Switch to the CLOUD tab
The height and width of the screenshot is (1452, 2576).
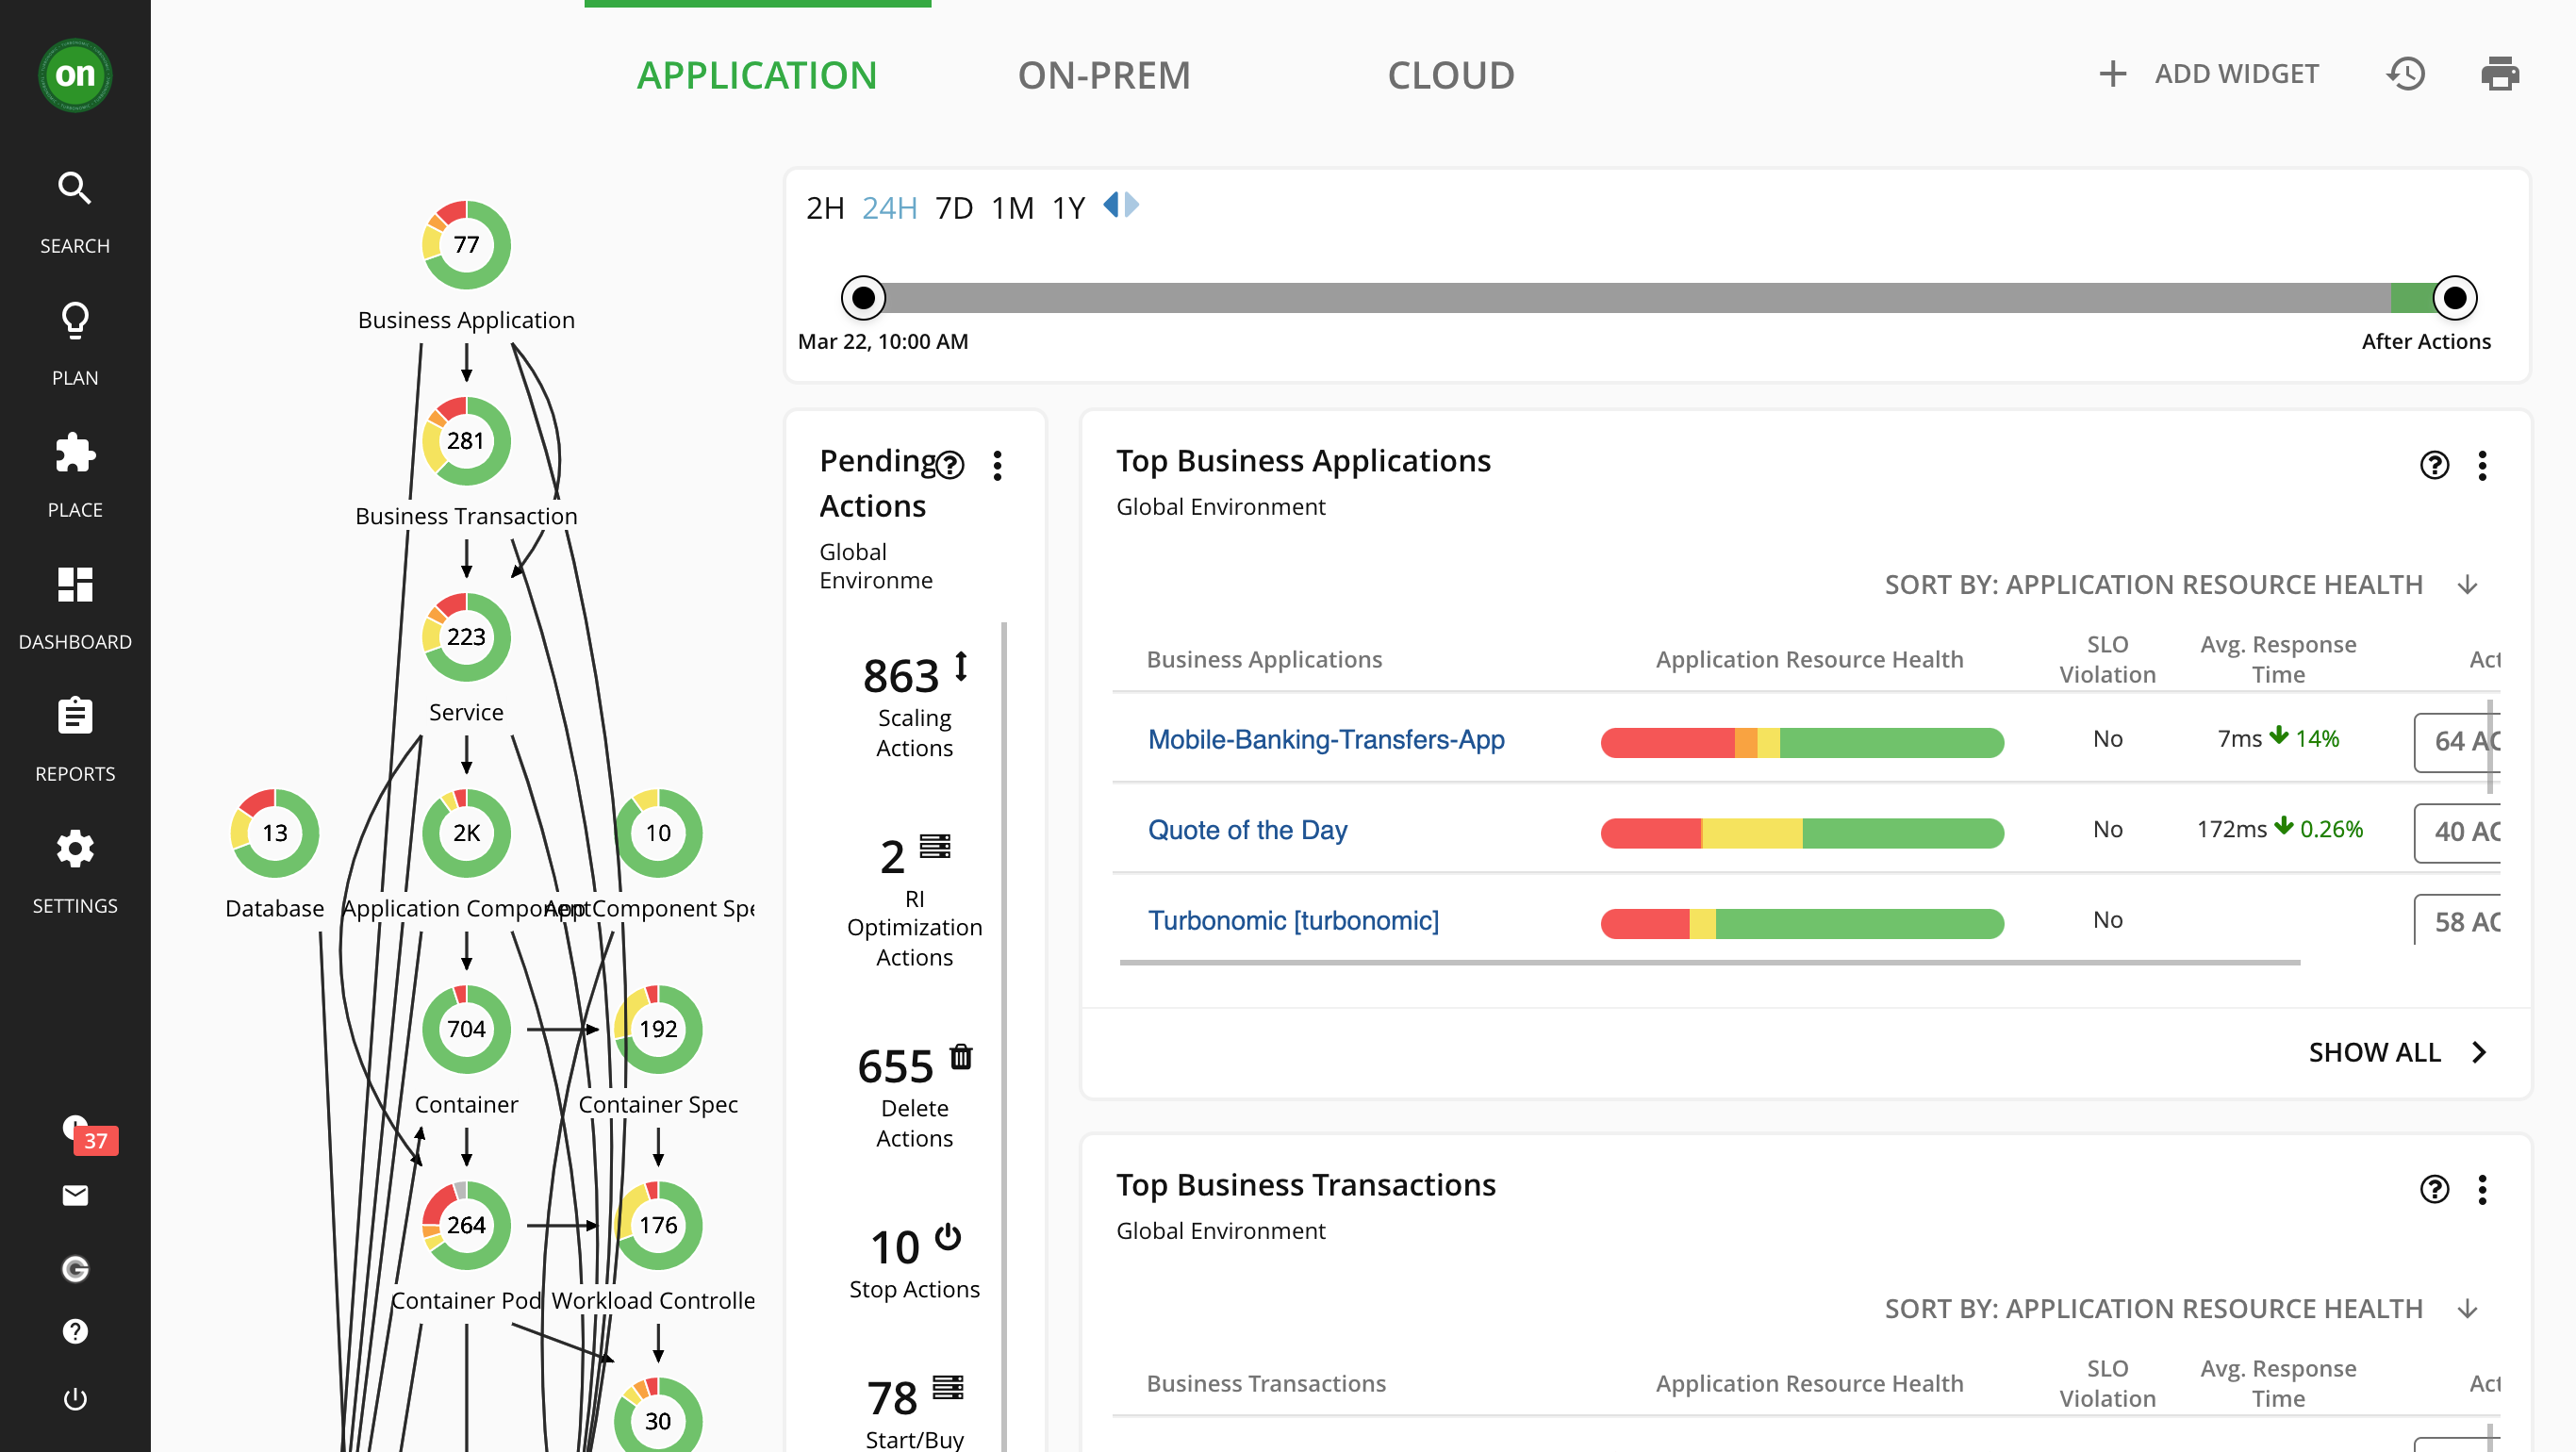[x=1450, y=74]
